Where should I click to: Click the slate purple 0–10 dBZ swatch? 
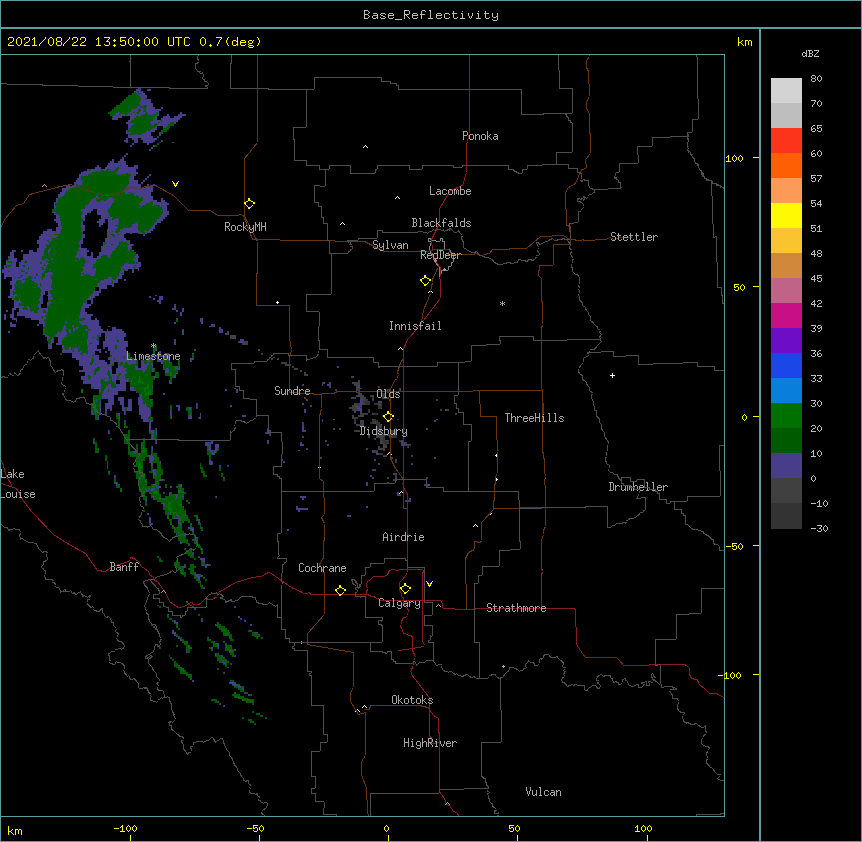786,466
